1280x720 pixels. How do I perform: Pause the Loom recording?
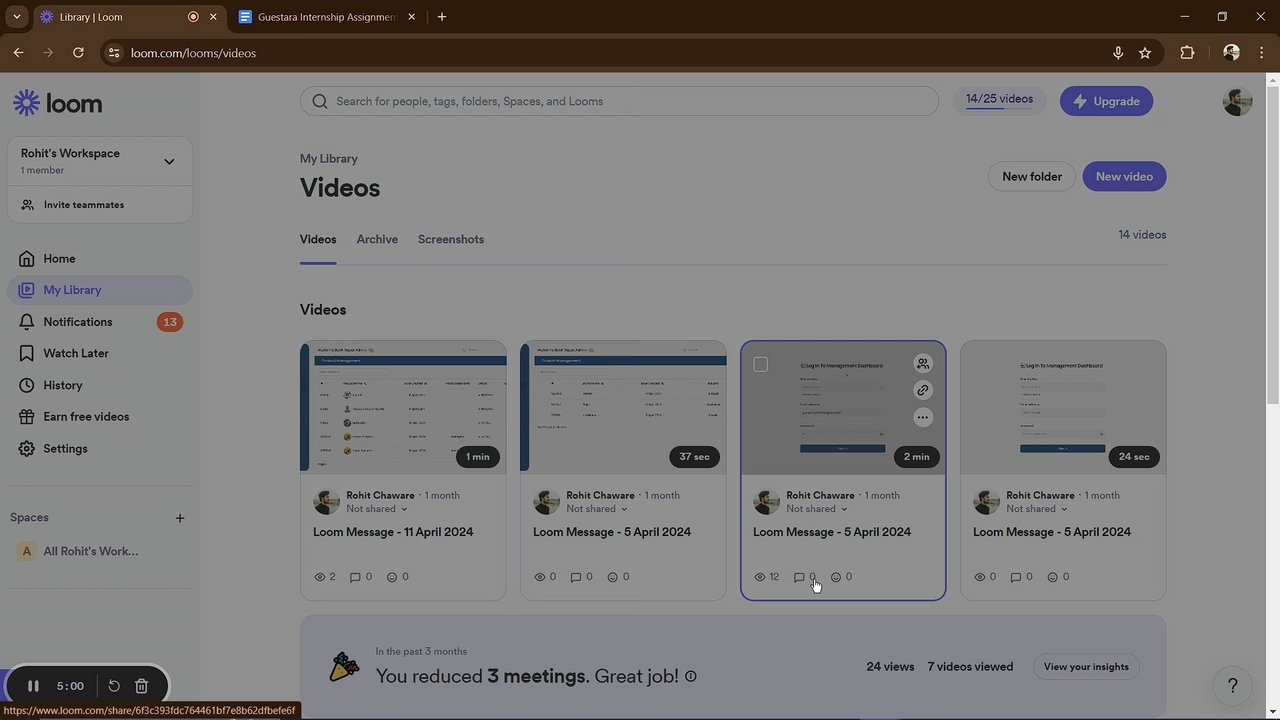tap(33, 686)
